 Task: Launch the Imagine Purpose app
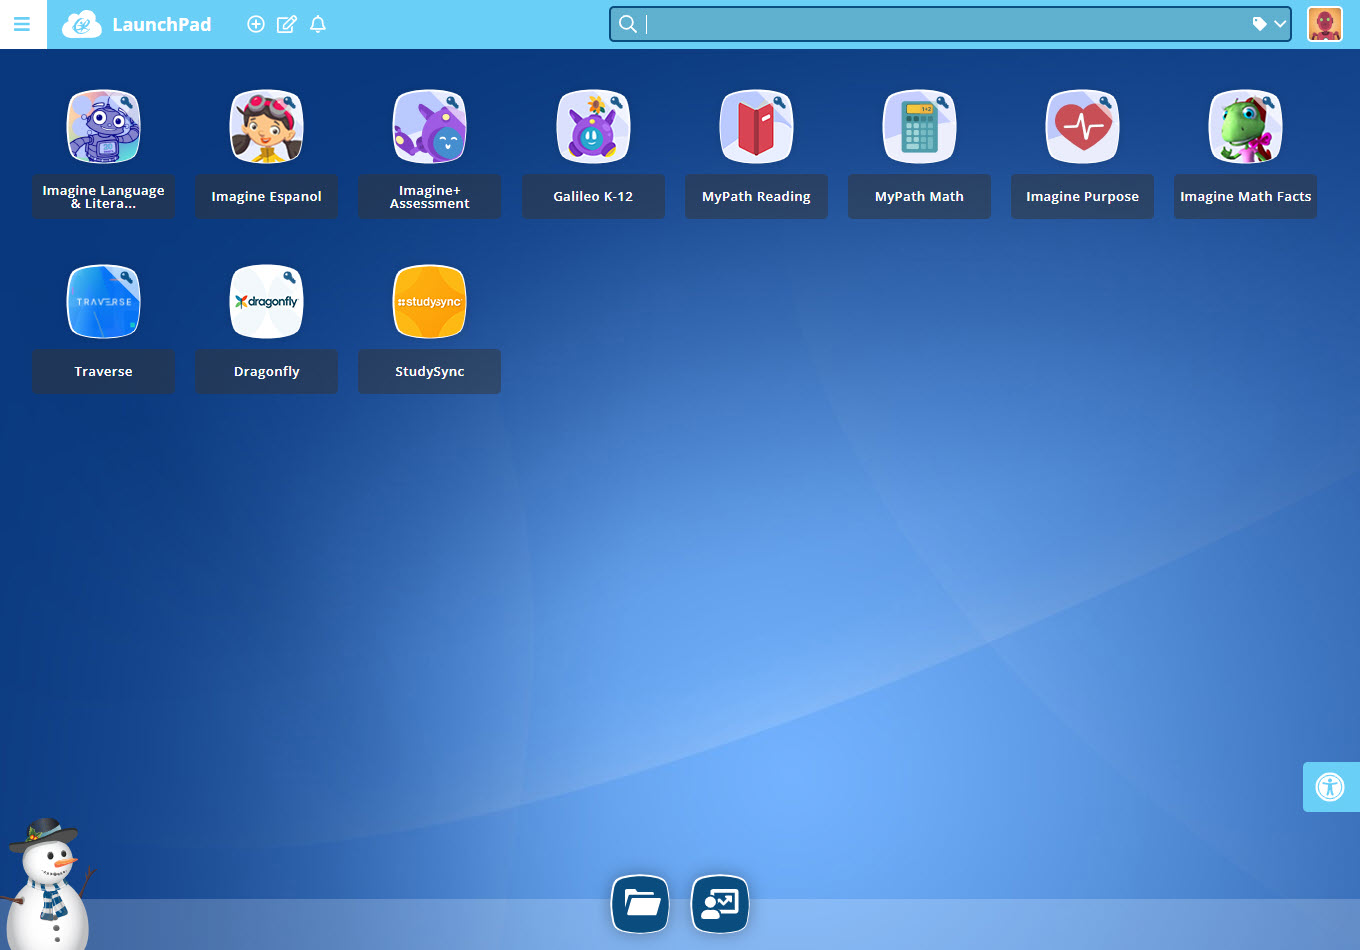click(1082, 126)
